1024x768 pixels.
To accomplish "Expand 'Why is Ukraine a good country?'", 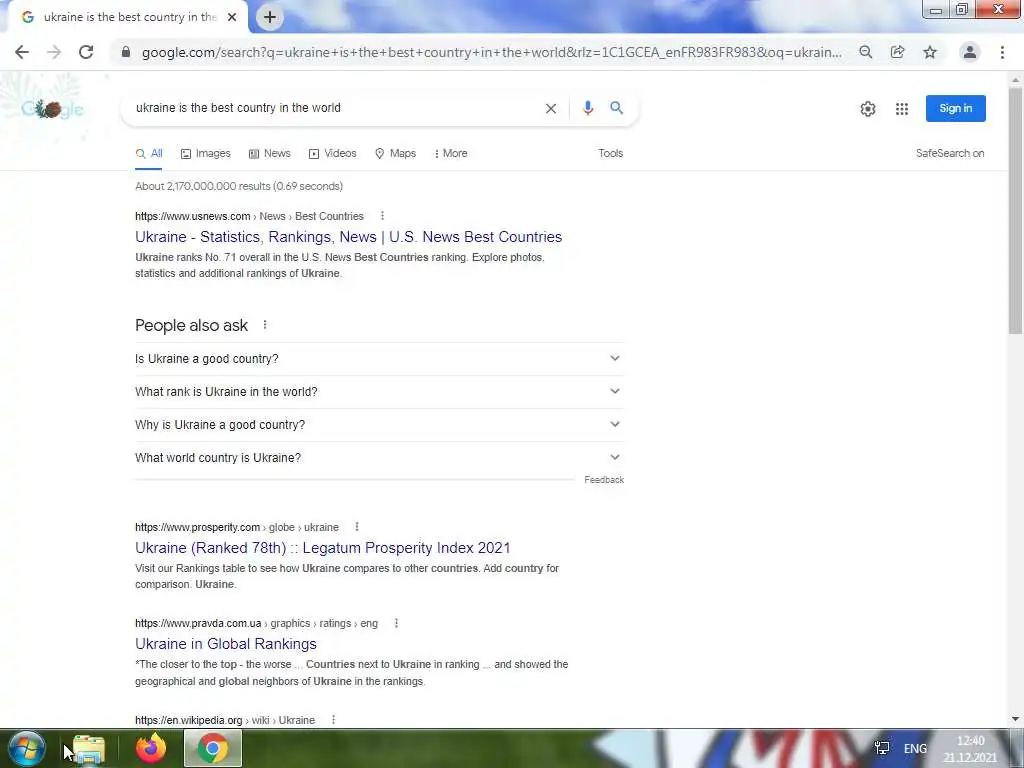I will tap(379, 424).
